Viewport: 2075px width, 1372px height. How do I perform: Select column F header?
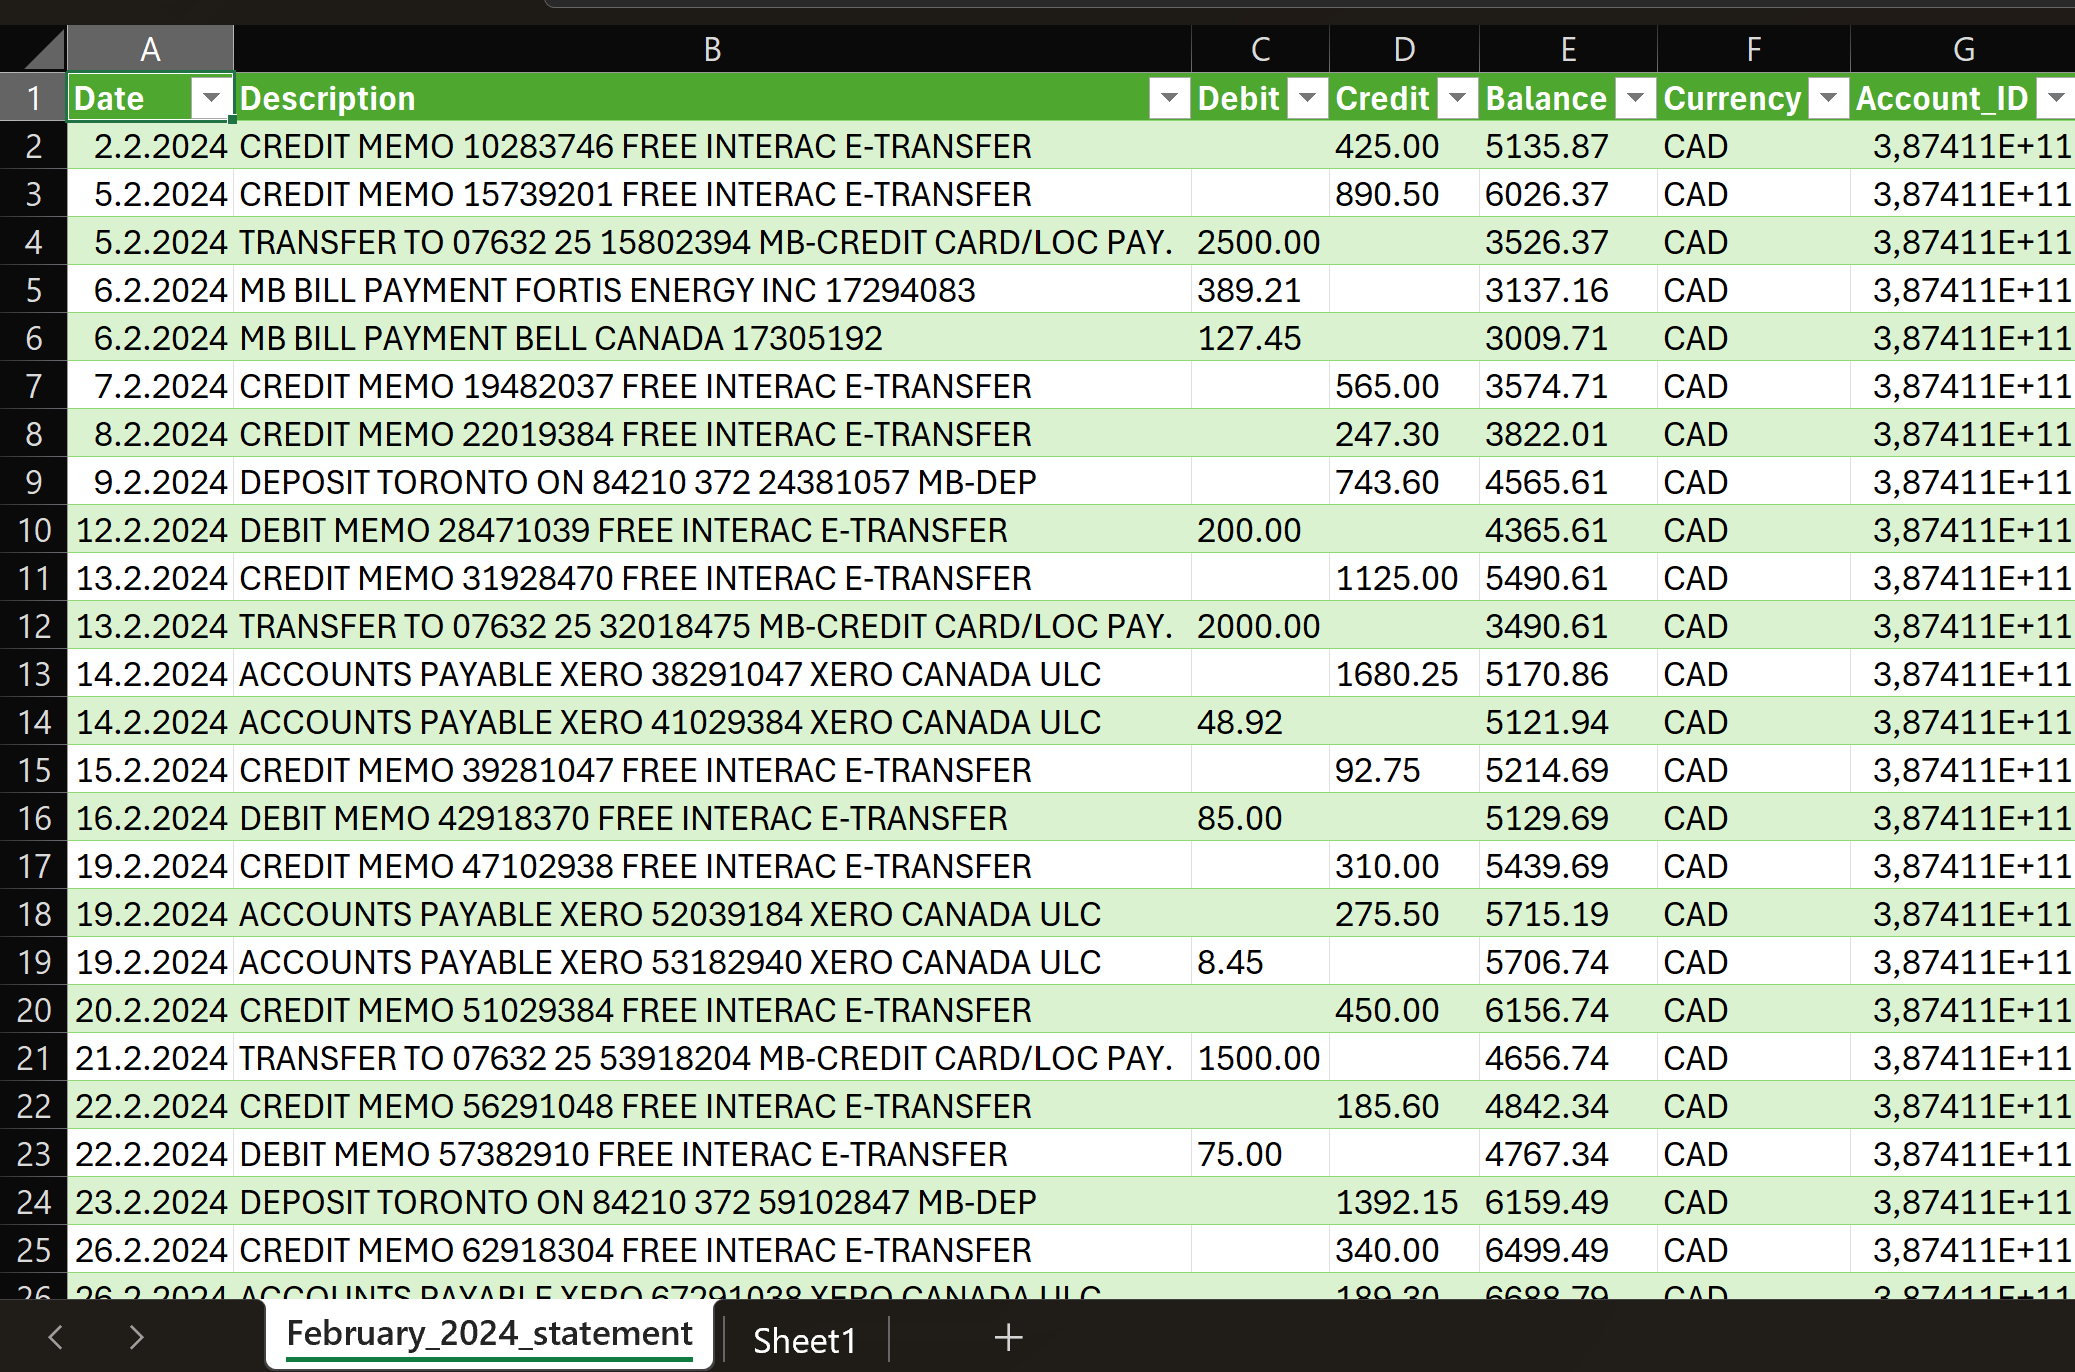click(1753, 49)
